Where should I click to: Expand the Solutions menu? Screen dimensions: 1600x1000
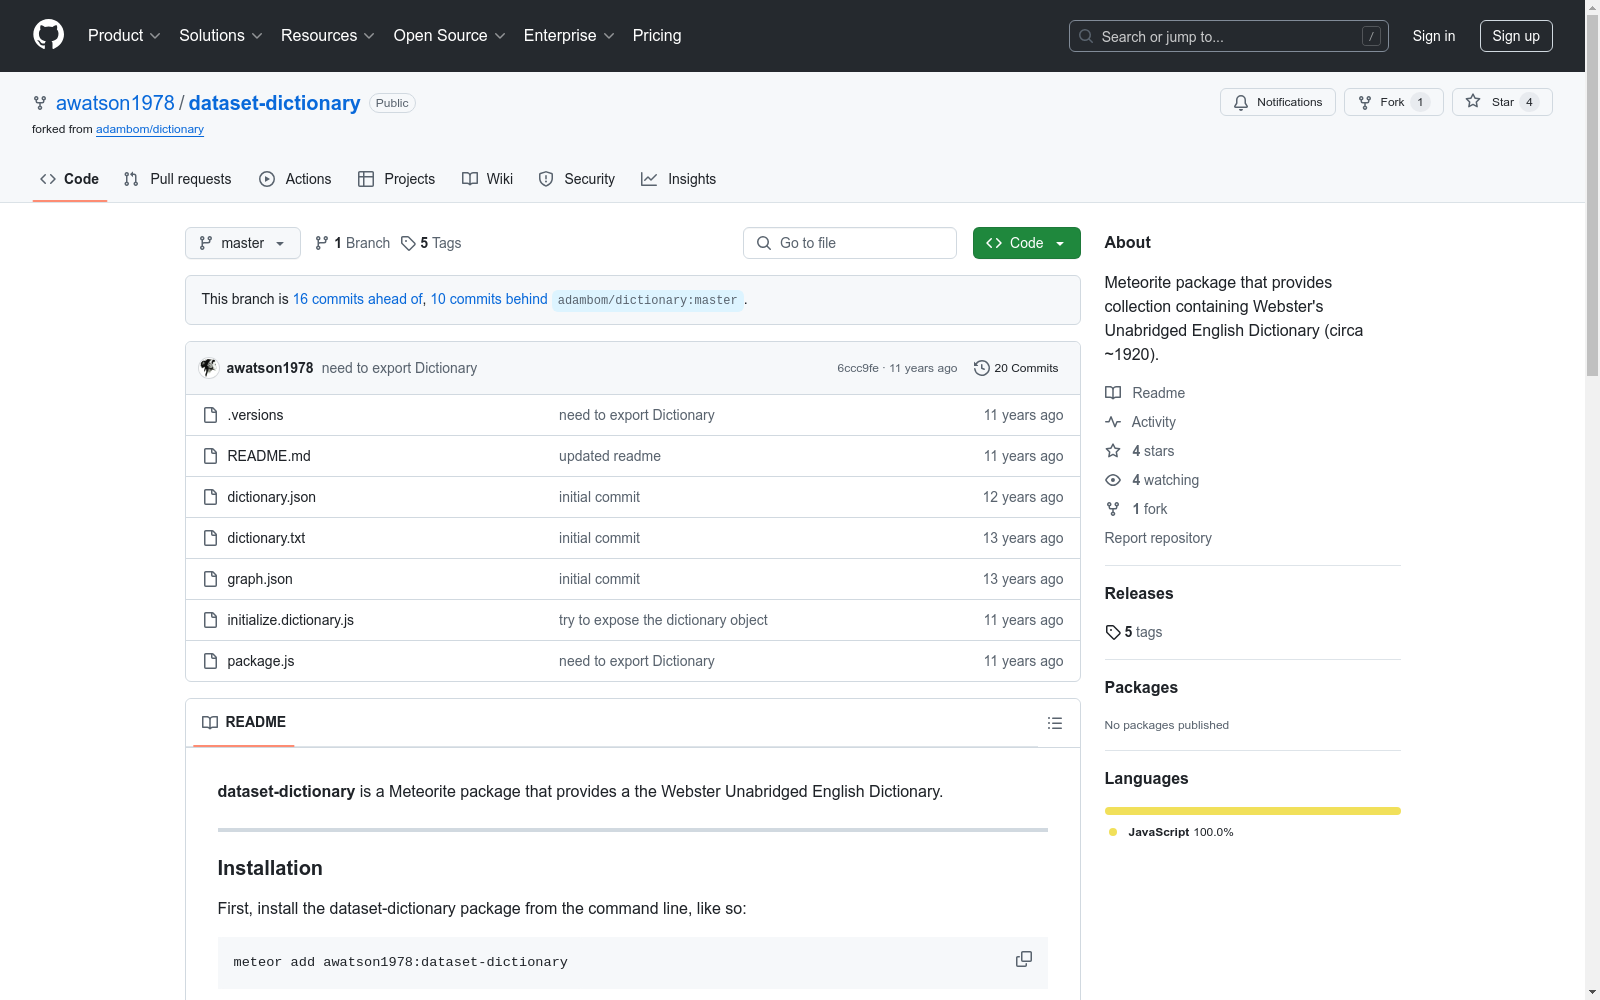[221, 36]
